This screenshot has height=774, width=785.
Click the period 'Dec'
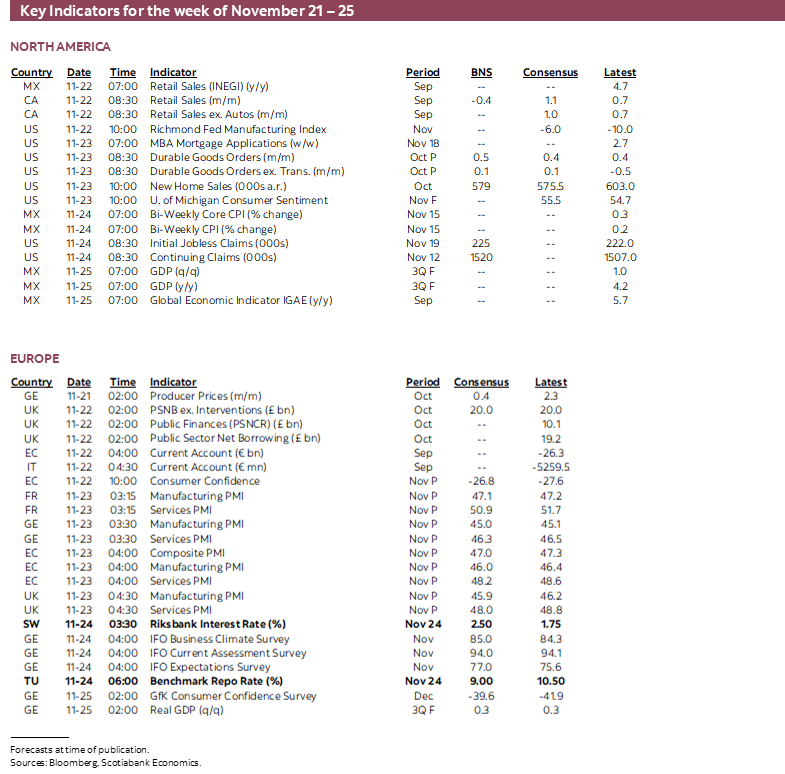pos(423,696)
